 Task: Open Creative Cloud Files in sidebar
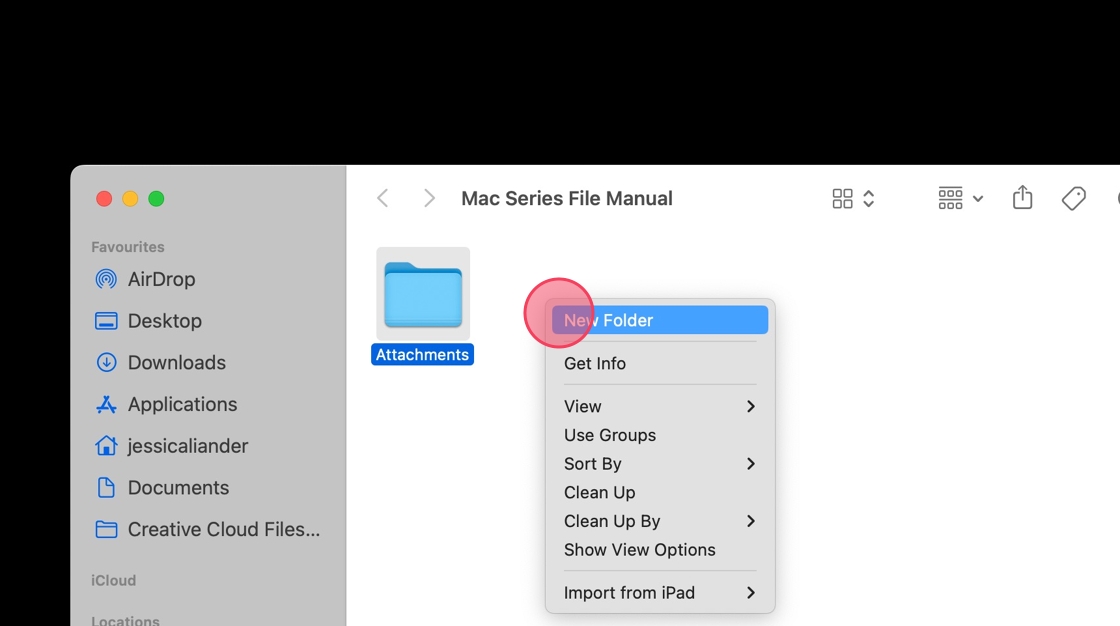click(x=224, y=530)
